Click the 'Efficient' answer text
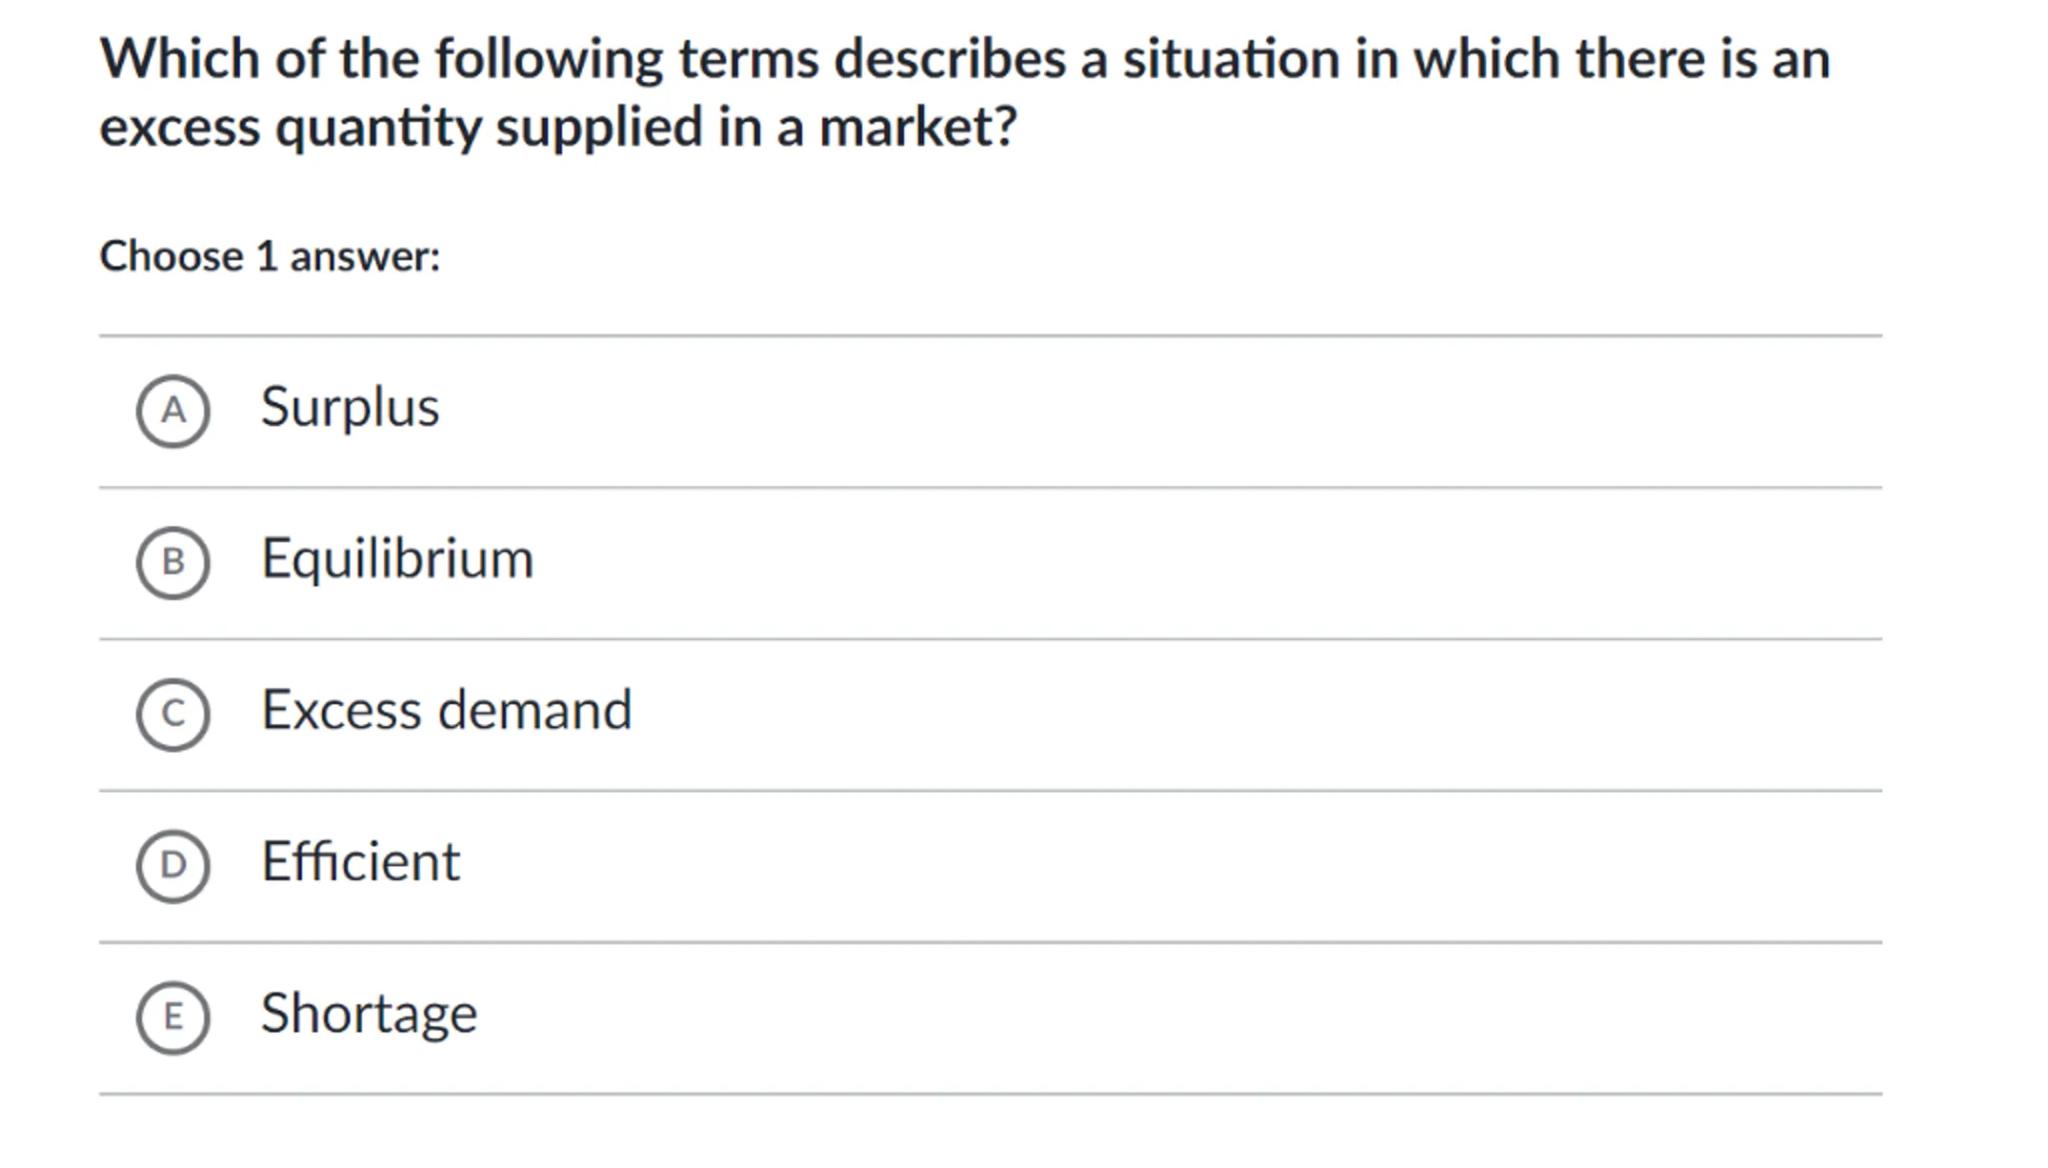 (x=360, y=861)
